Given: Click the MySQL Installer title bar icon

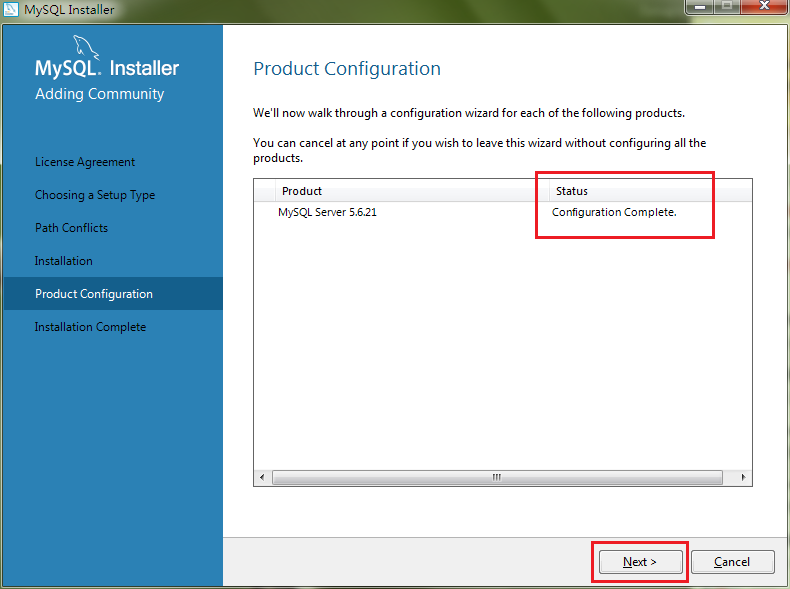Looking at the screenshot, I should (x=10, y=9).
